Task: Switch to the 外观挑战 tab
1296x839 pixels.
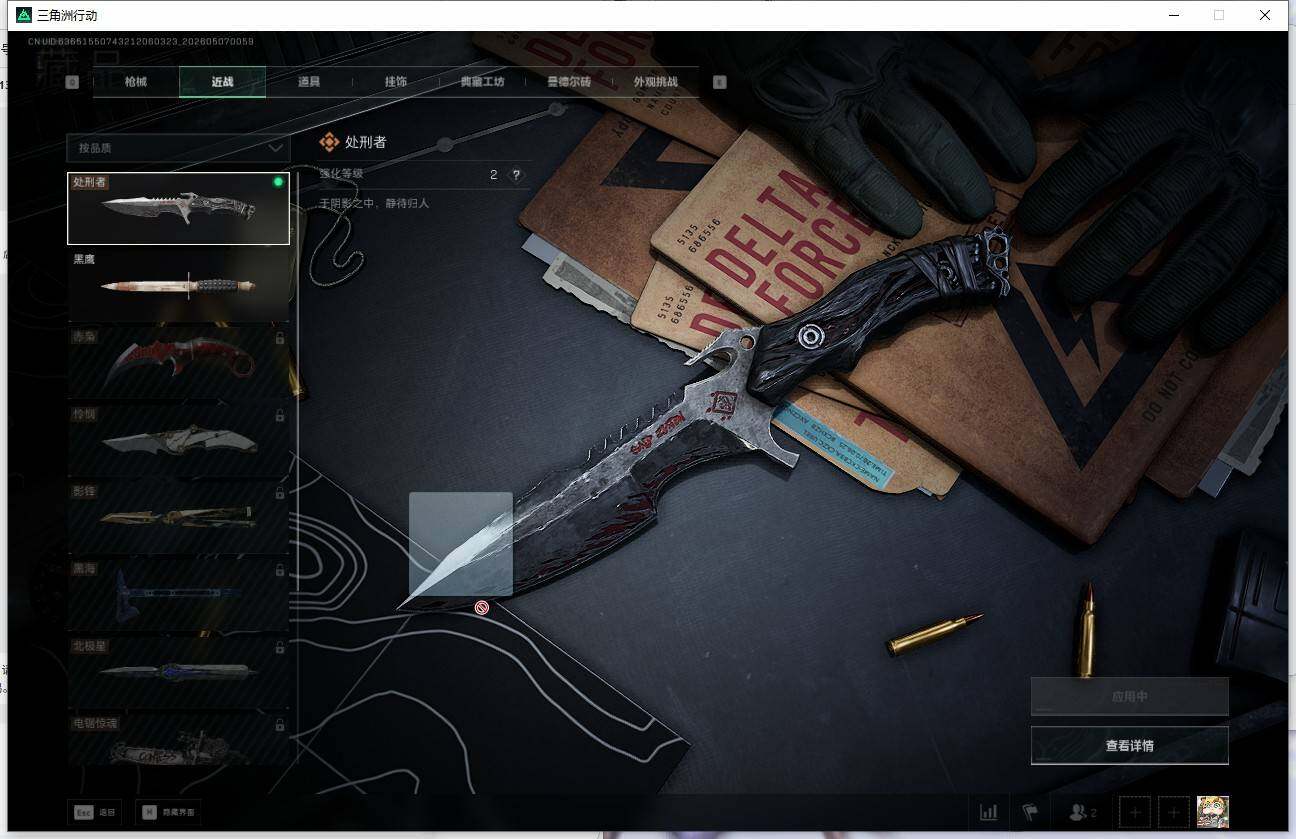Action: click(656, 82)
